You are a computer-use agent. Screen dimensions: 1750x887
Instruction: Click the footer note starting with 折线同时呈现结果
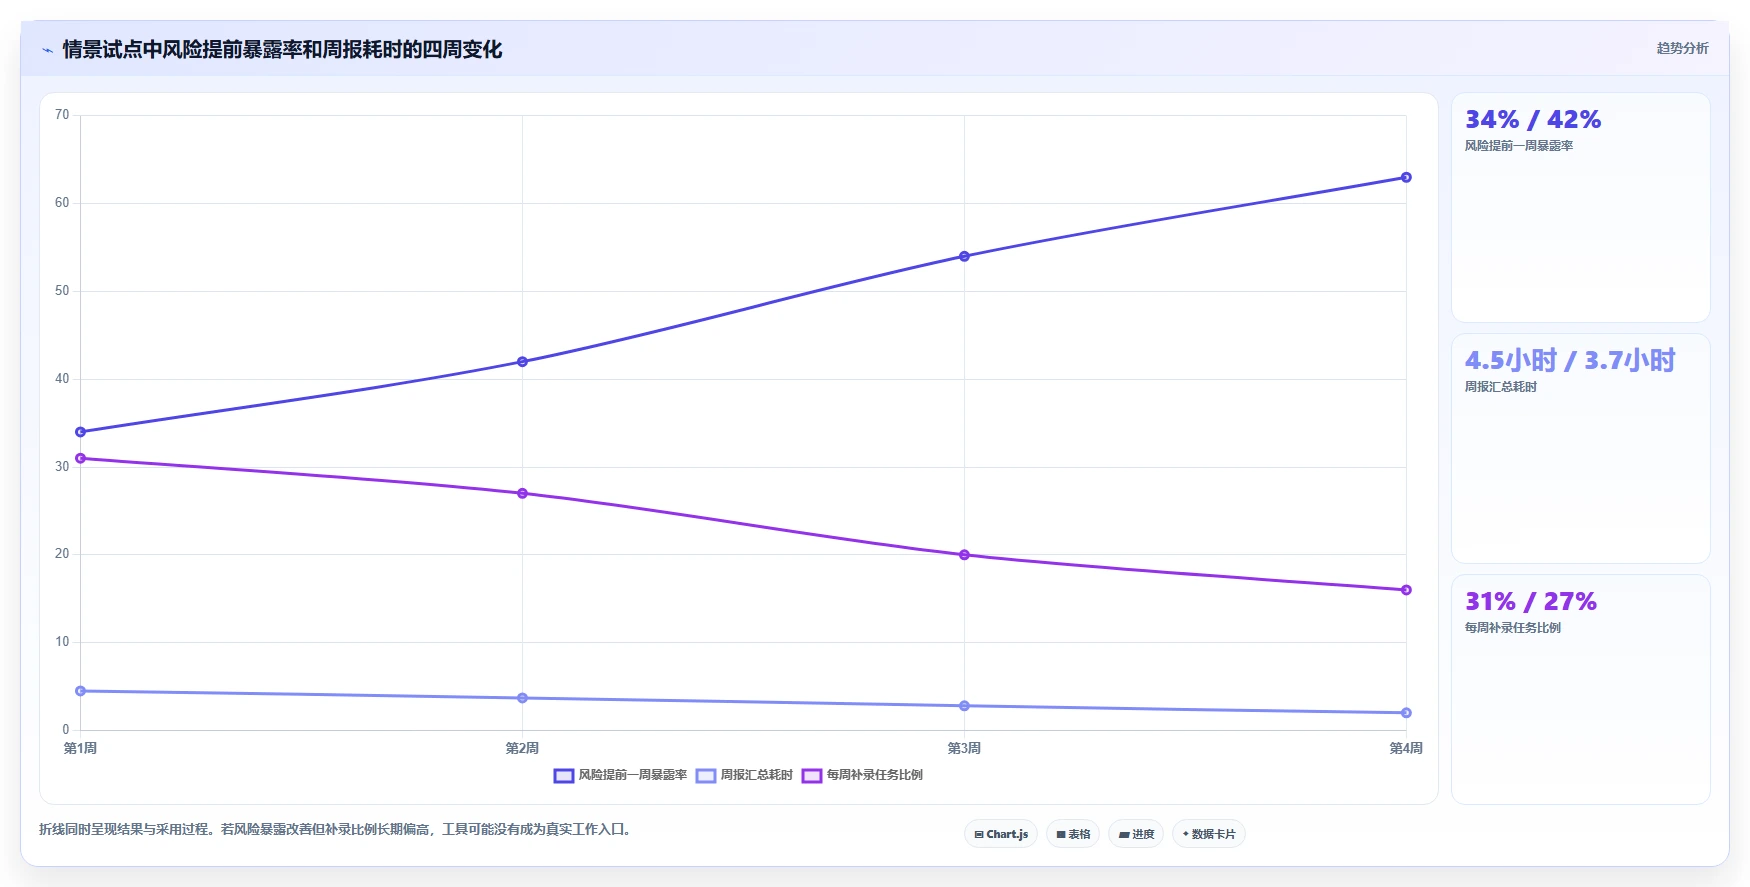[x=335, y=829]
